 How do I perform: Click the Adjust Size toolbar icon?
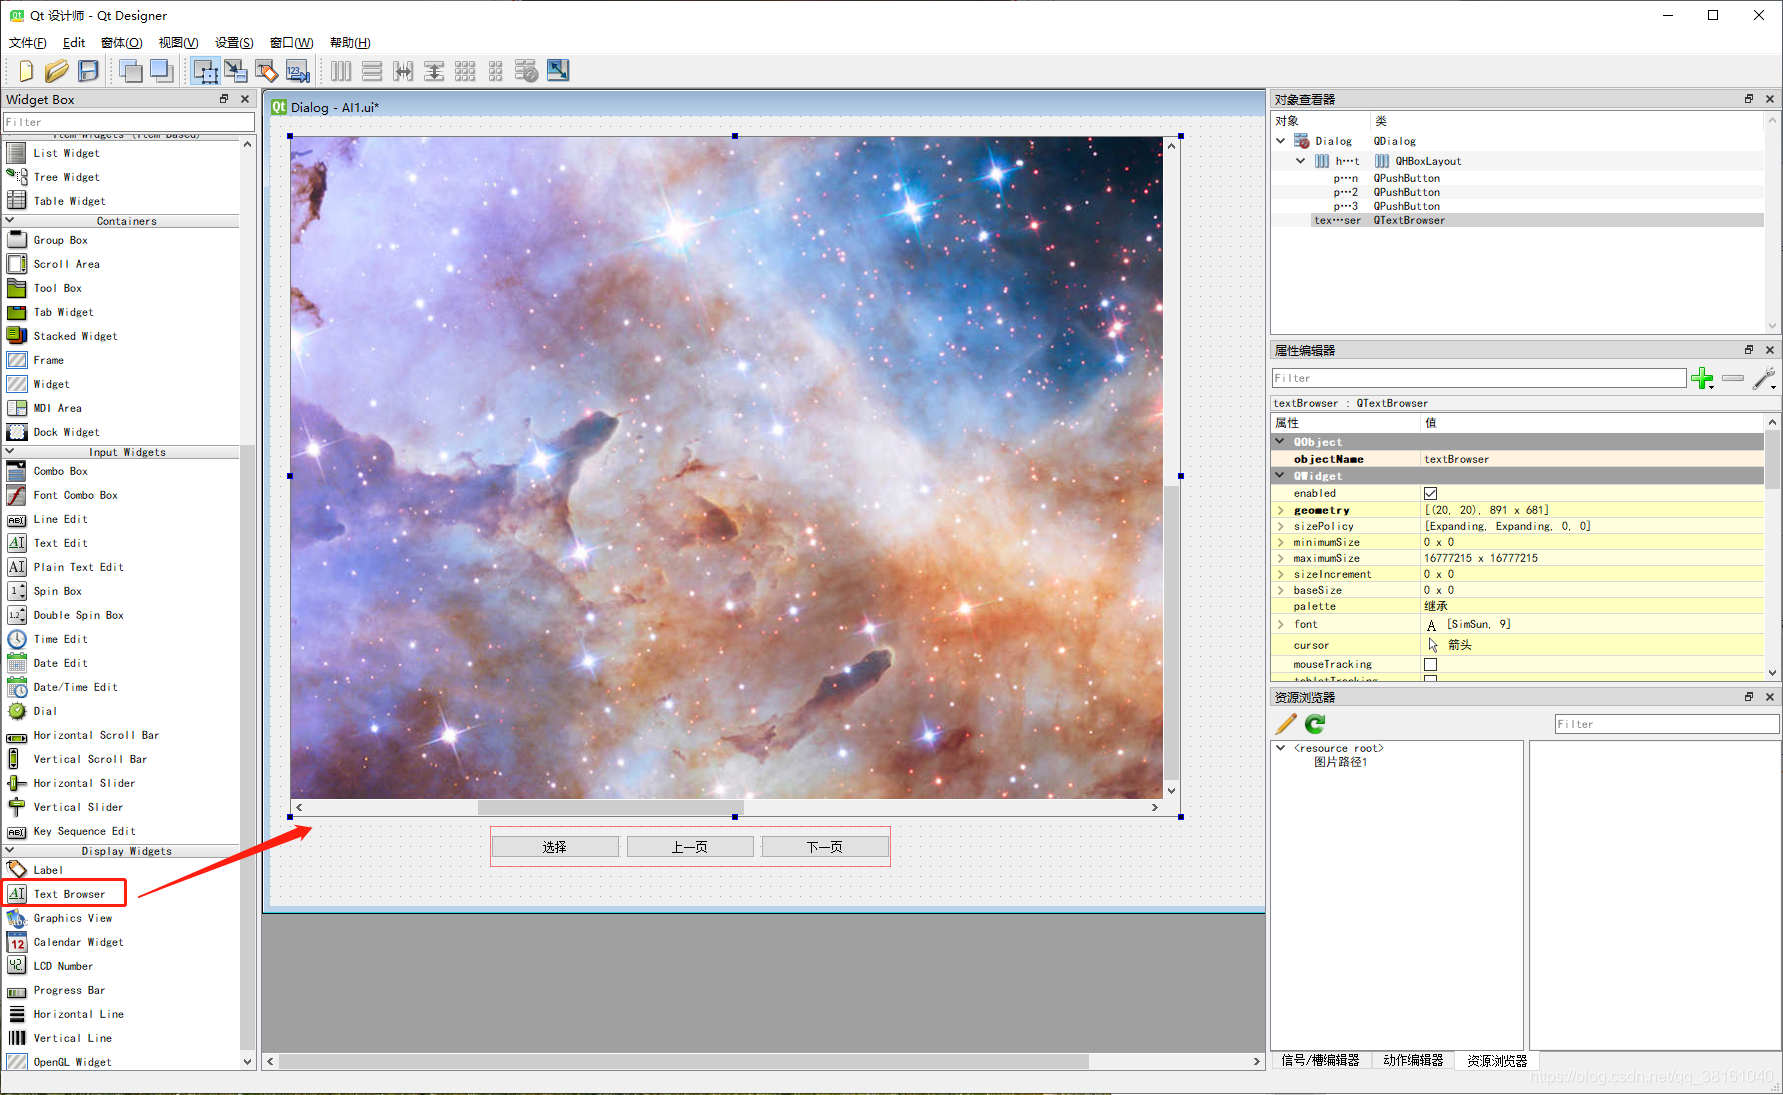[558, 71]
